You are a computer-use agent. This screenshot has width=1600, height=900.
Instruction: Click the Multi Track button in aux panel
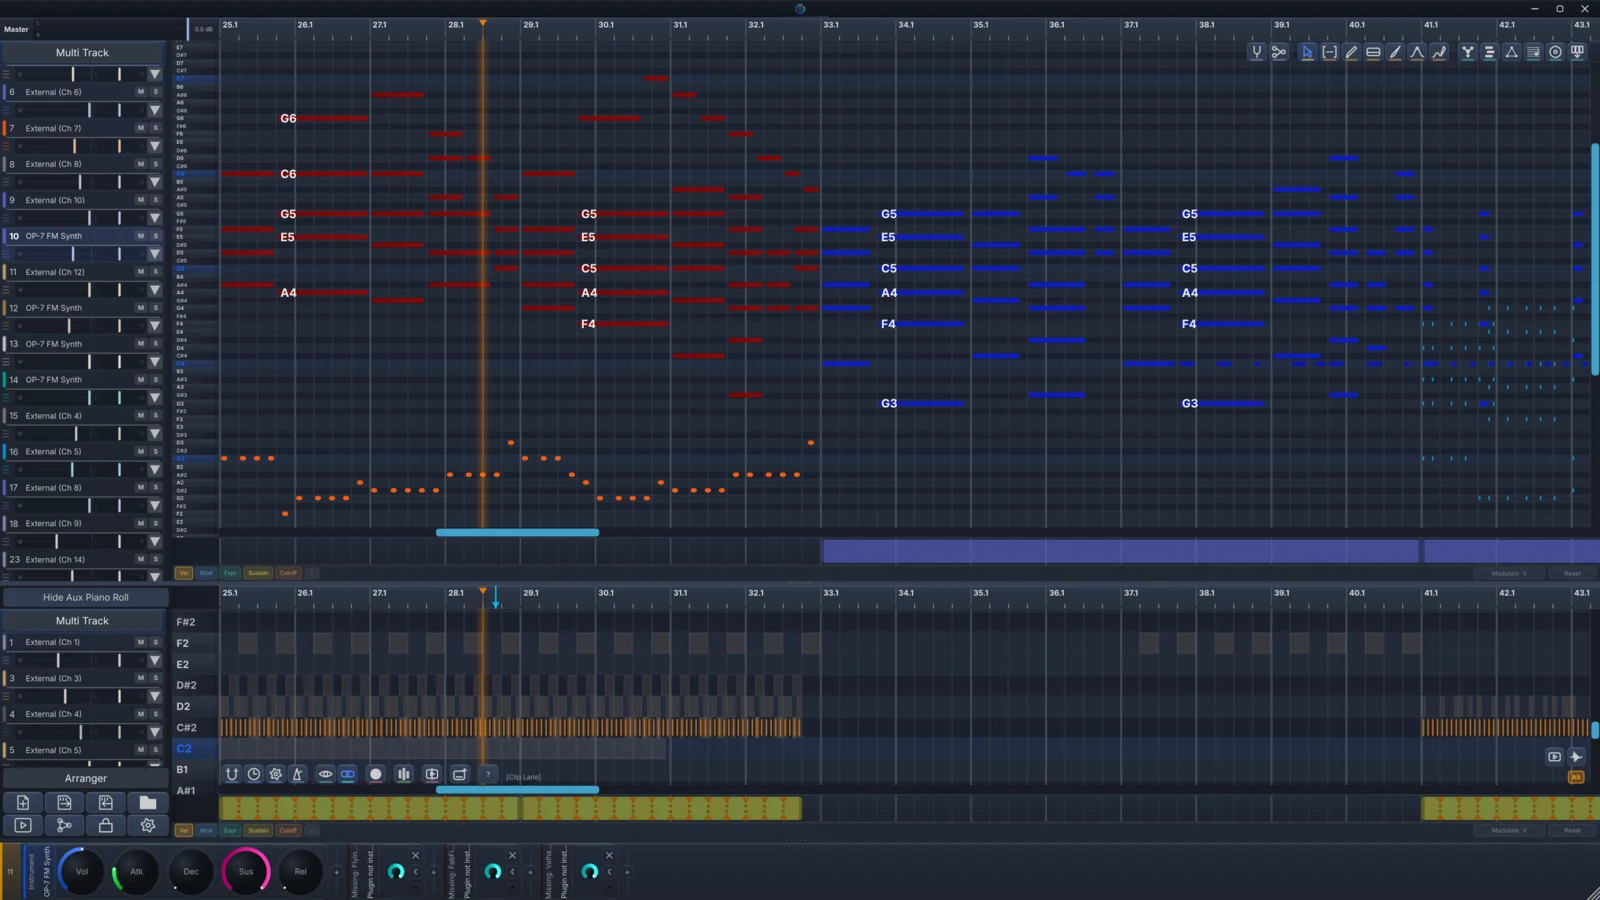tap(82, 620)
